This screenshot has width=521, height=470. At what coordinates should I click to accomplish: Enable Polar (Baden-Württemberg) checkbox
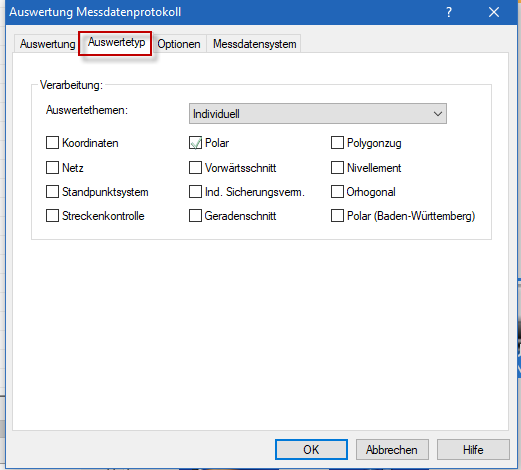coord(337,216)
